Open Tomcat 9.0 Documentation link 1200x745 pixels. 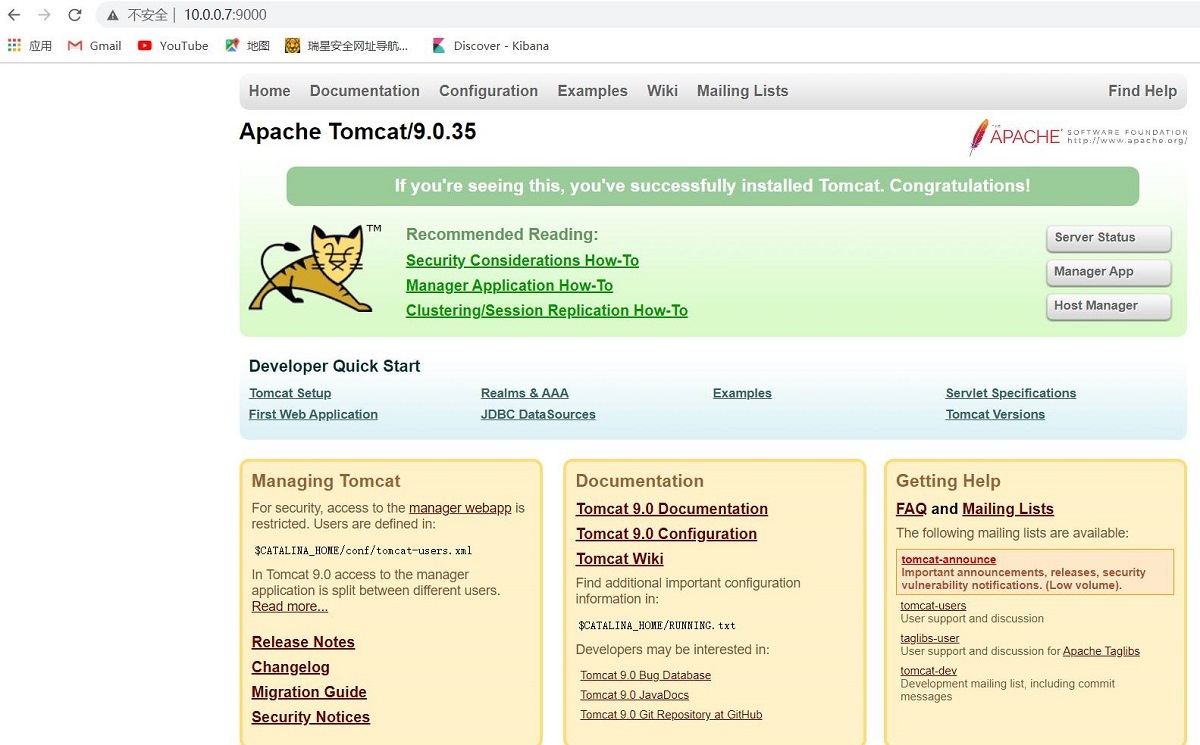pos(672,509)
